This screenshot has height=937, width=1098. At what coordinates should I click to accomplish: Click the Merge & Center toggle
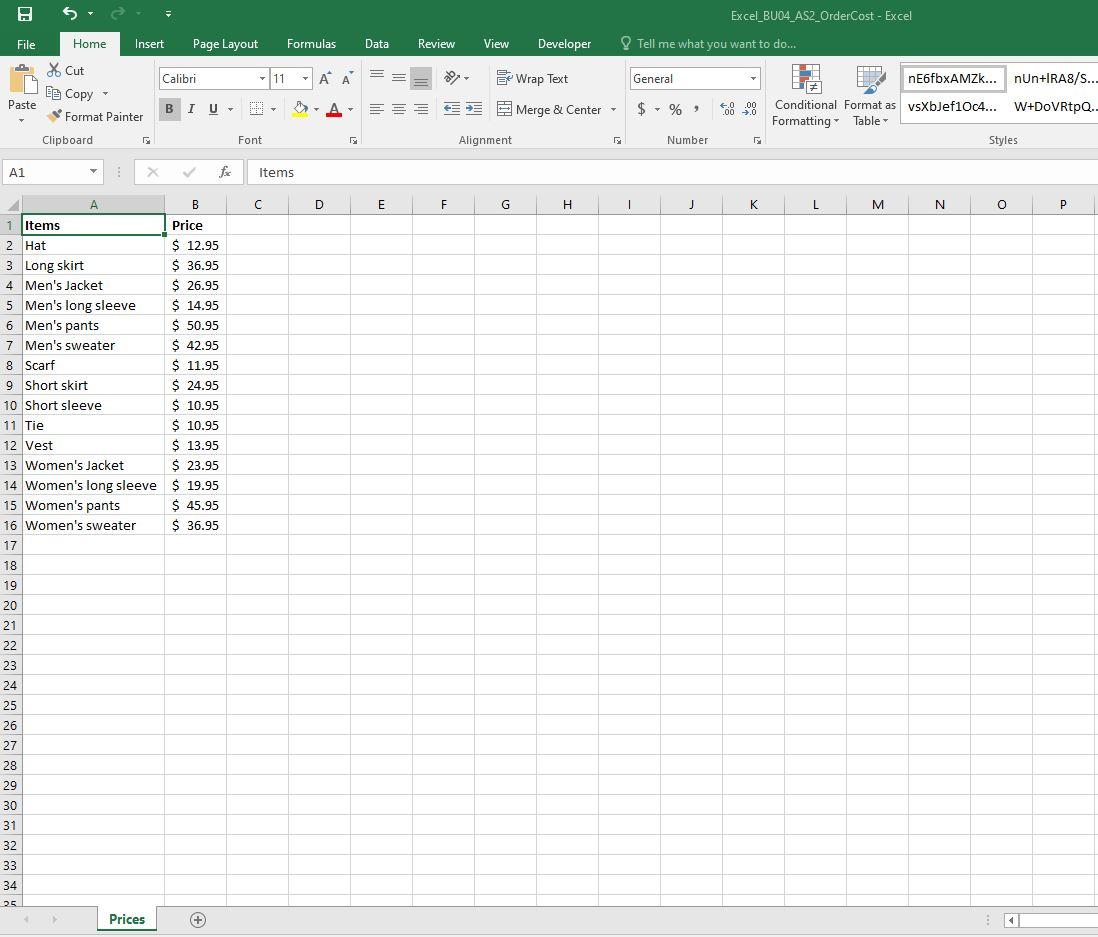click(549, 109)
